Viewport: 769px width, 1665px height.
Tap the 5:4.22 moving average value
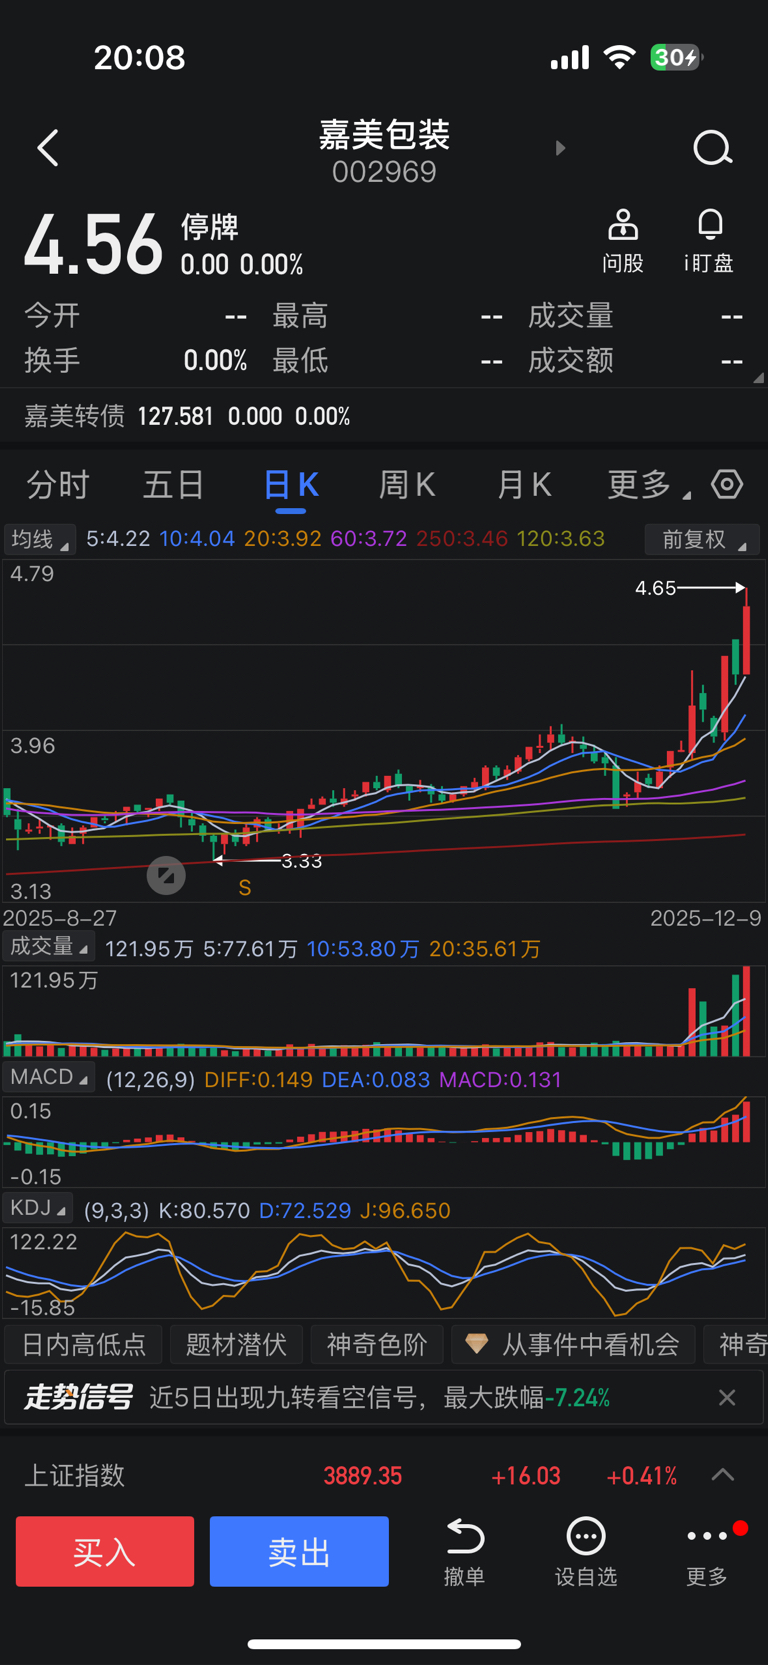(x=118, y=539)
